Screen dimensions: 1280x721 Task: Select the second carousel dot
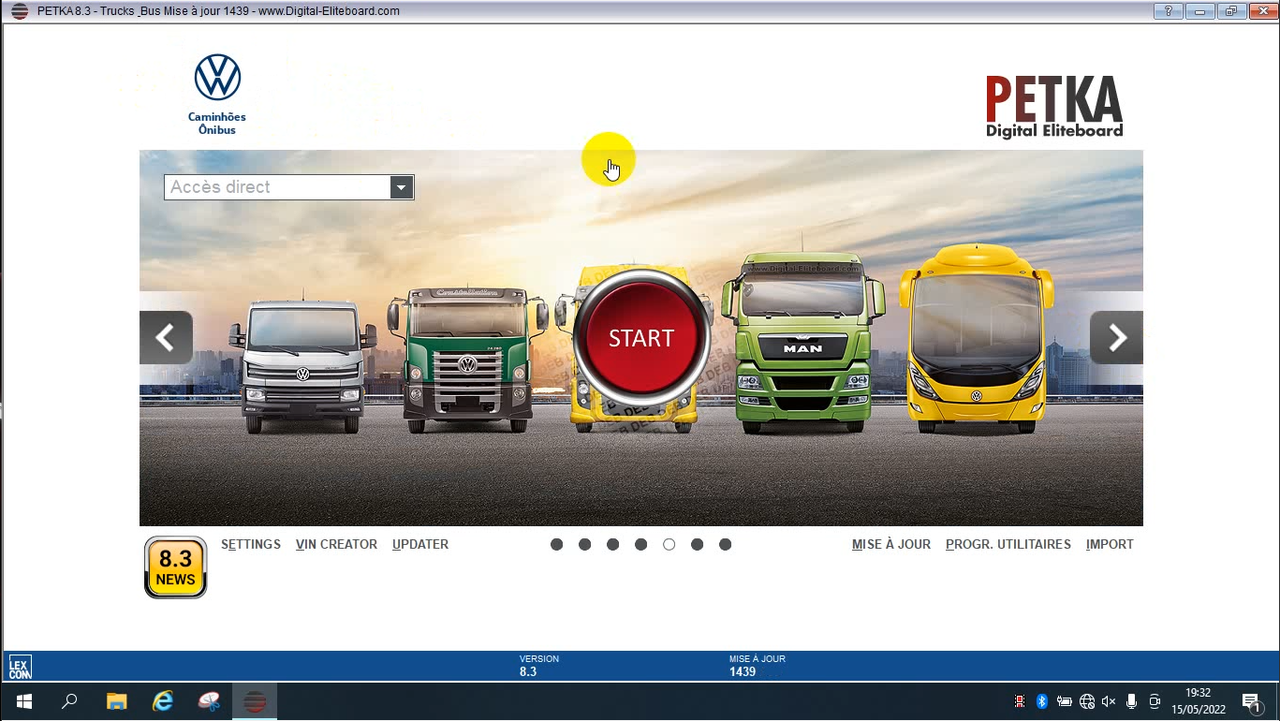point(585,544)
